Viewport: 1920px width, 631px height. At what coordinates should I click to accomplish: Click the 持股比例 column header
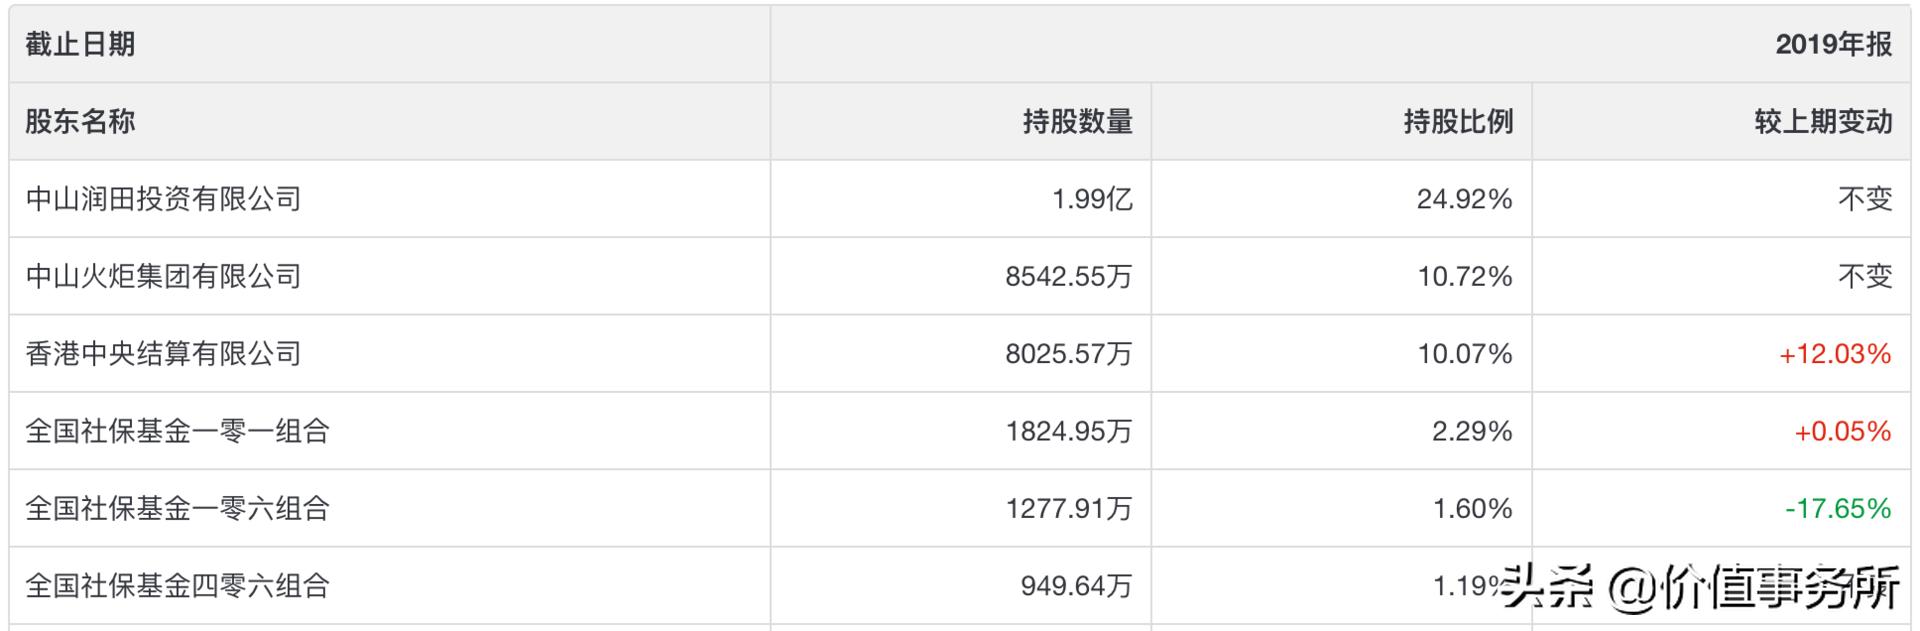pyautogui.click(x=1458, y=122)
